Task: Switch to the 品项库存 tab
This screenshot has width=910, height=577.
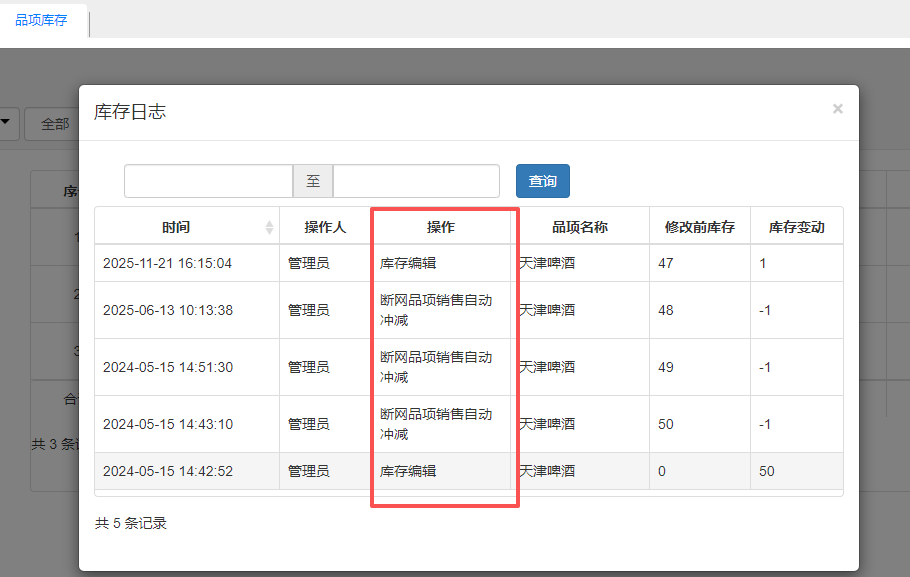Action: point(41,20)
